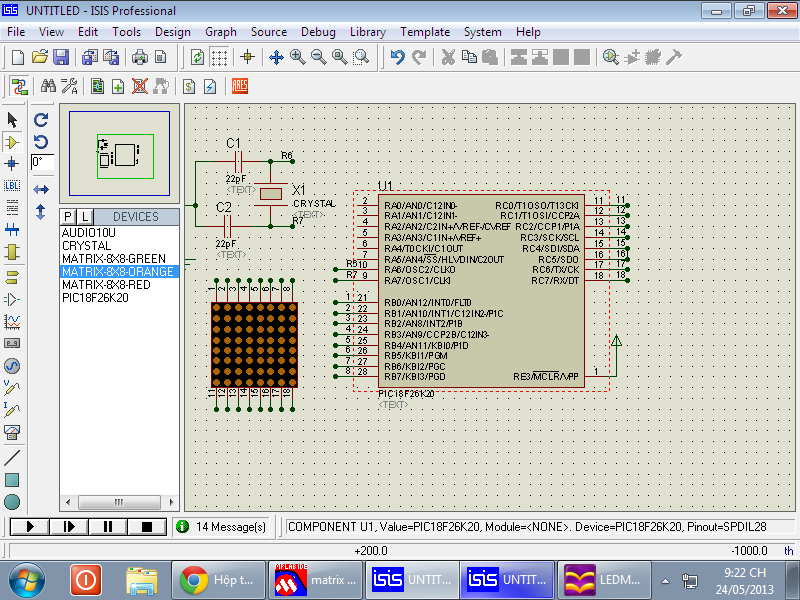Select the Junction dot tool
This screenshot has width=800, height=600.
12,163
